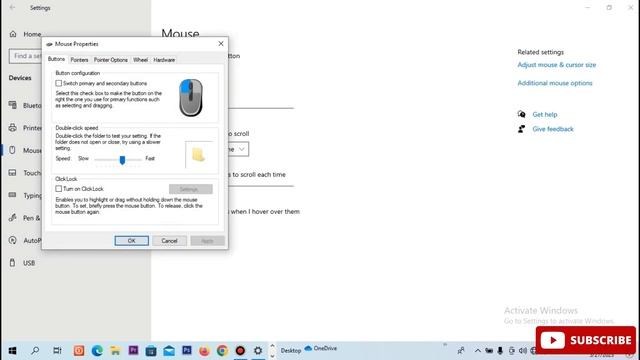Click the taskbar toolbar scroll-up arrow
The height and width of the screenshot is (360, 640).
click(x=272, y=346)
